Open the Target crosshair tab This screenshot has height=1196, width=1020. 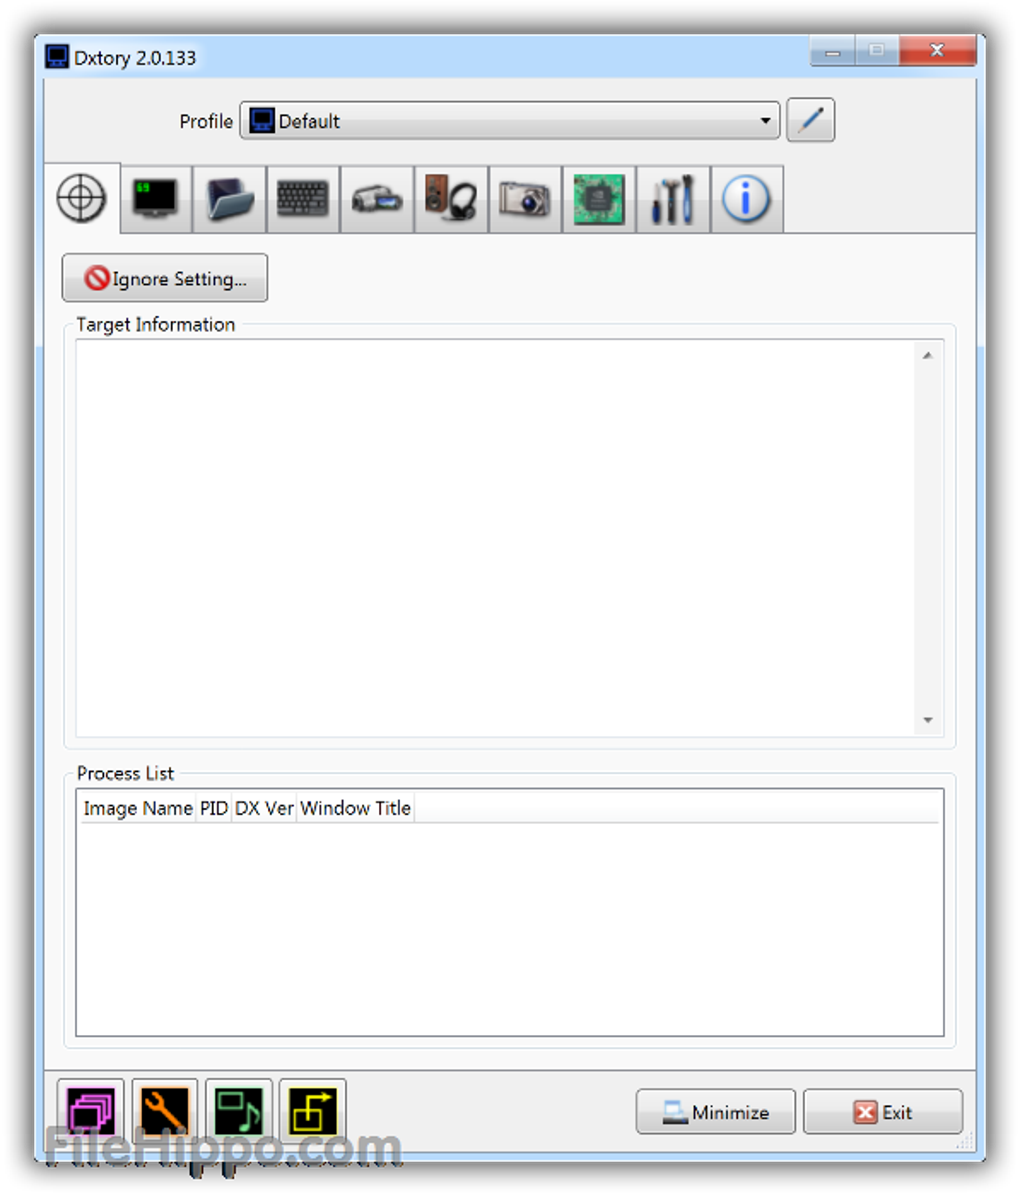pos(82,199)
